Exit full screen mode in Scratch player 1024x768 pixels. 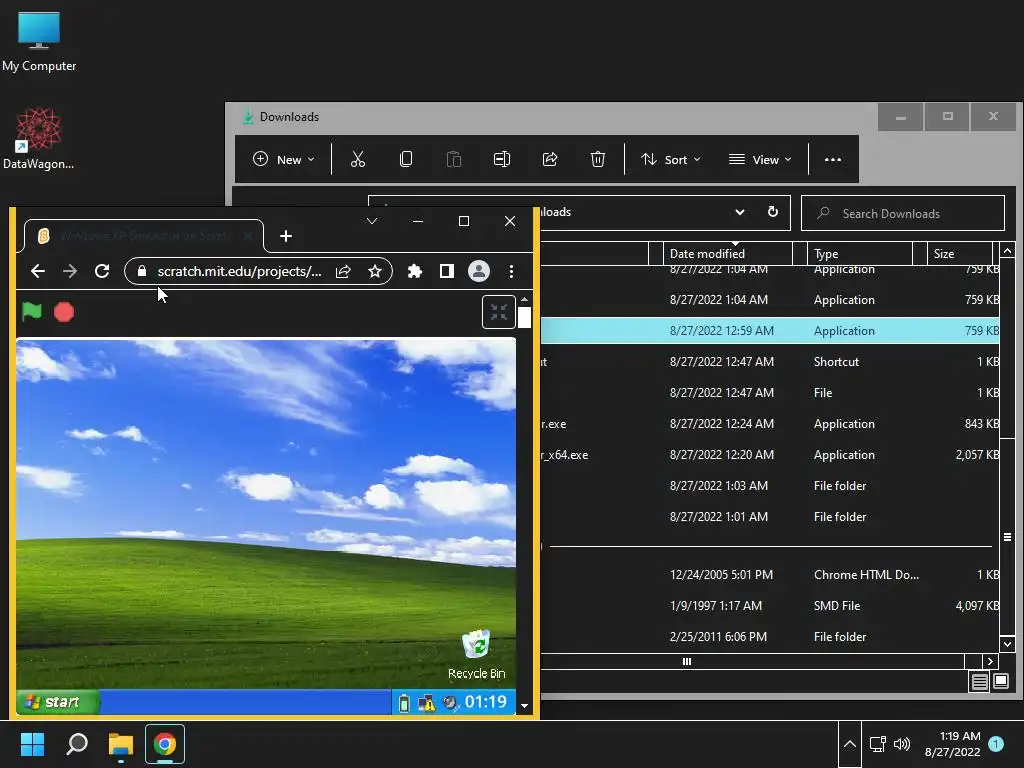tap(499, 312)
